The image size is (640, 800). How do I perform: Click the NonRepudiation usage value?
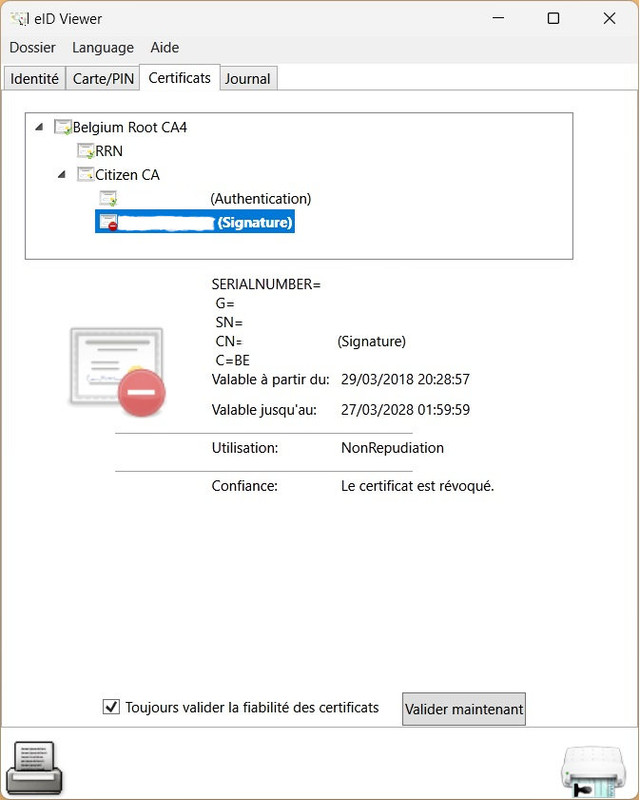(392, 448)
